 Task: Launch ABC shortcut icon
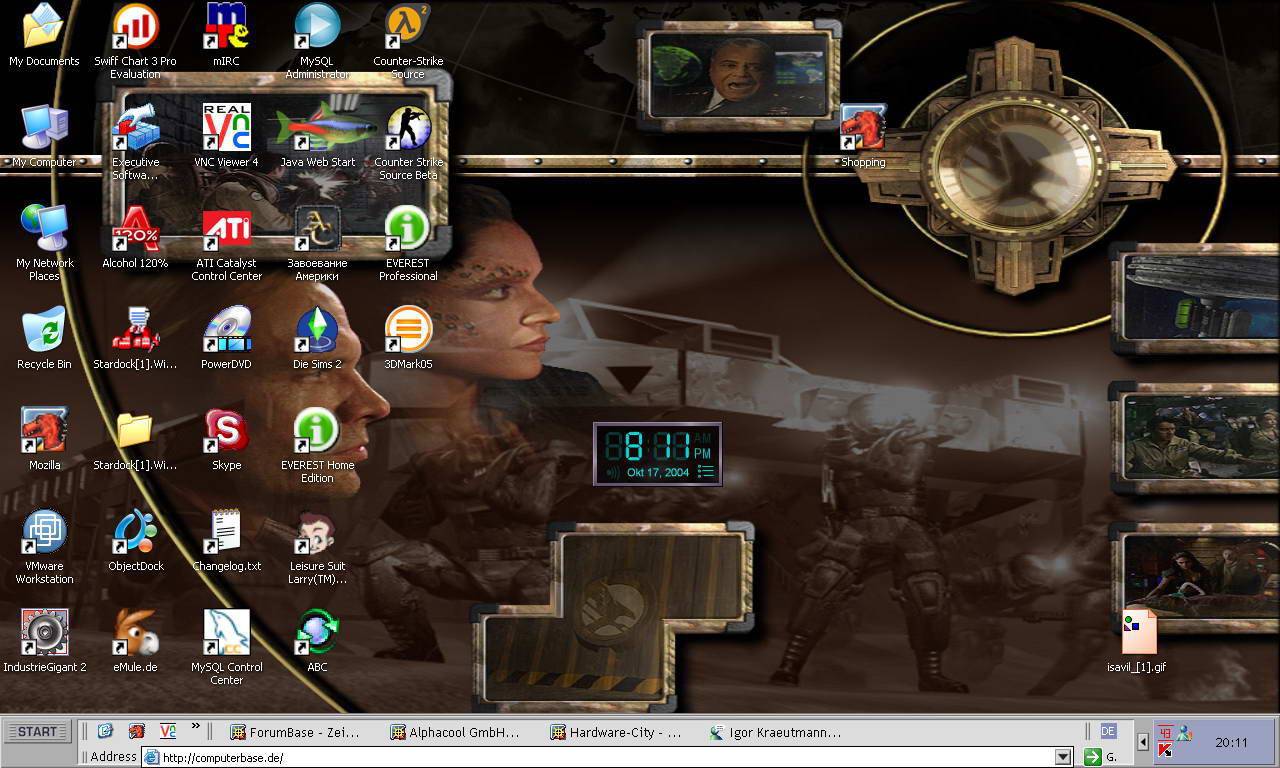(317, 641)
